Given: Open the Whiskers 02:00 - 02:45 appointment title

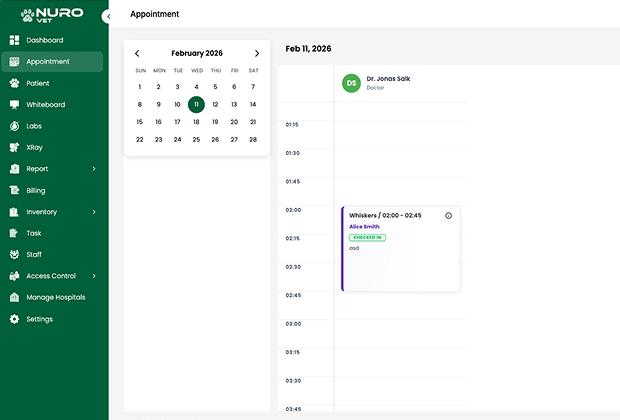Looking at the screenshot, I should pyautogui.click(x=385, y=216).
